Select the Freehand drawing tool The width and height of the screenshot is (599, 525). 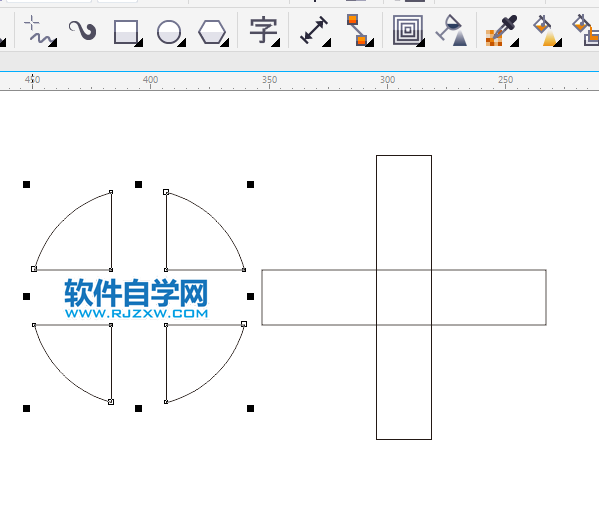(x=39, y=31)
